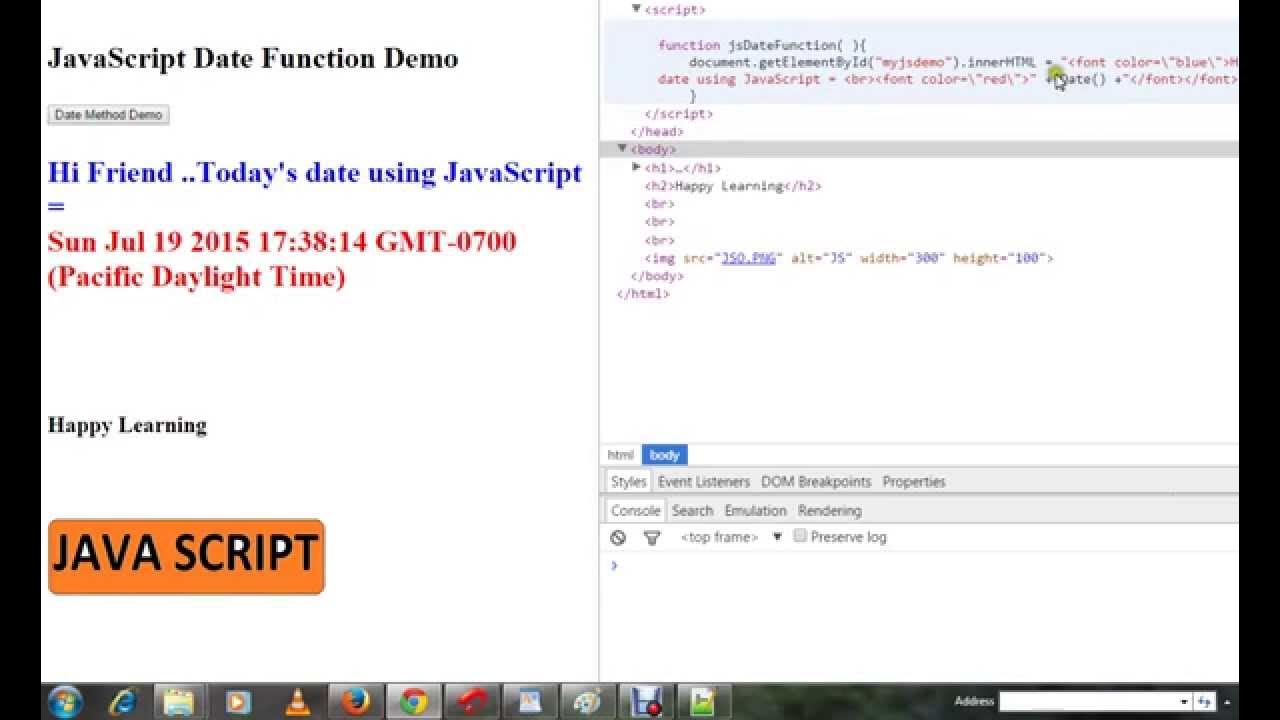
Task: Open the Rendering drawer tab
Action: (x=829, y=510)
